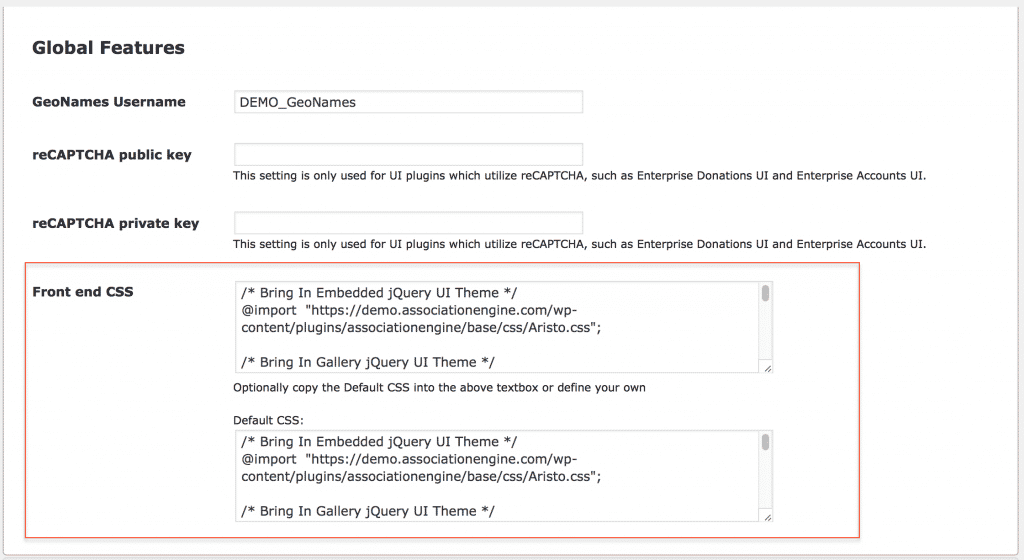Screen dimensions: 1024x560
Task: Place cursor on @import line in Front end CSS
Action: coord(409,310)
